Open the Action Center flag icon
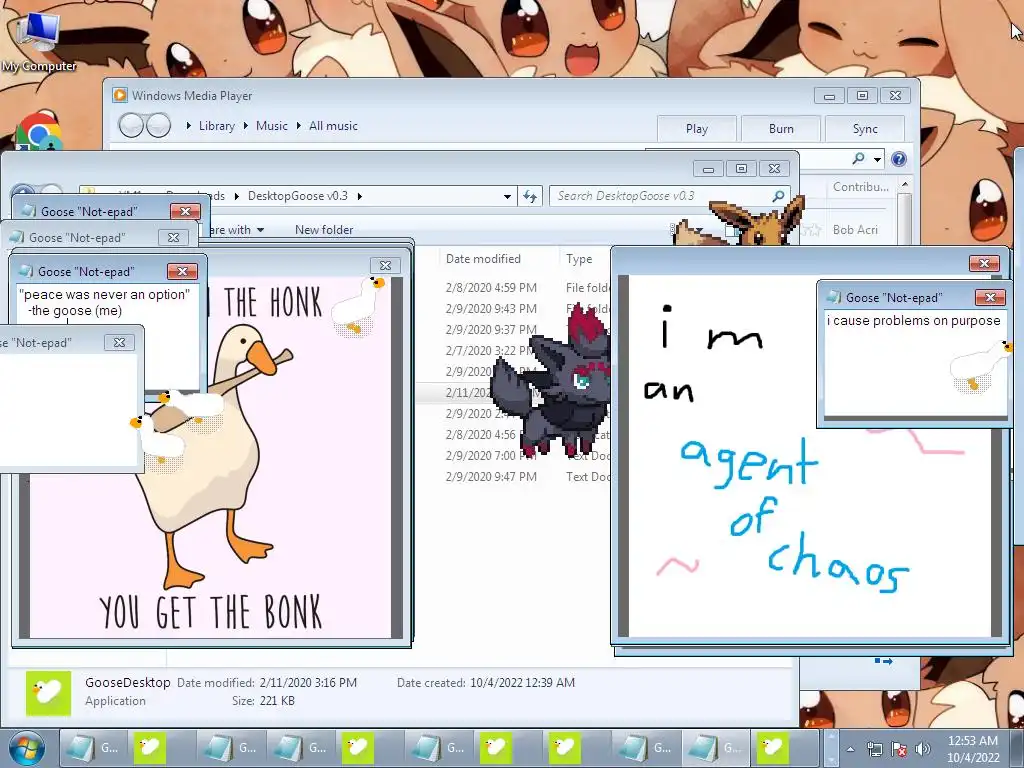Screen dimensions: 1024x768 [899, 749]
